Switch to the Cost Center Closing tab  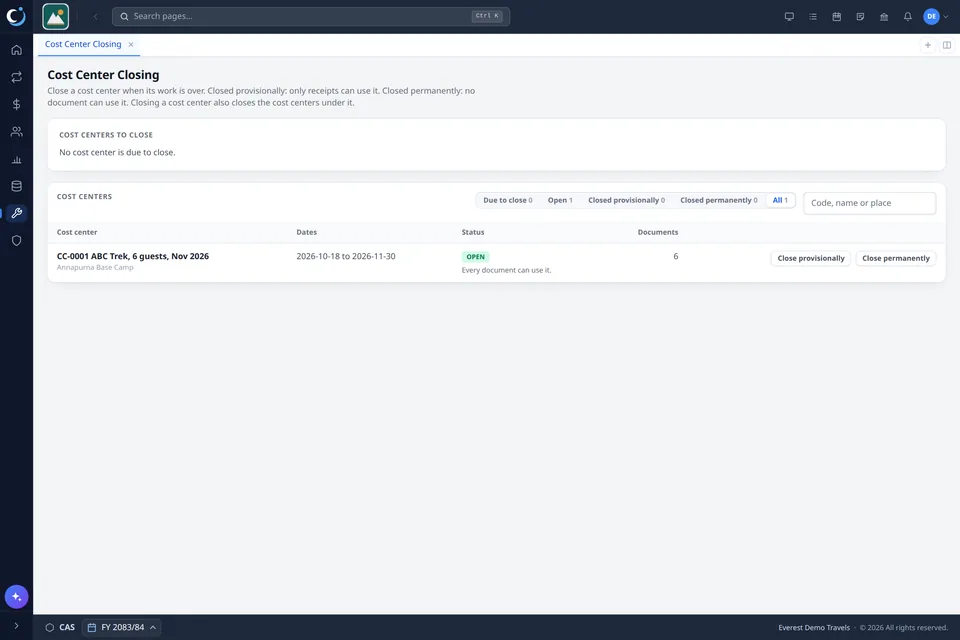83,44
